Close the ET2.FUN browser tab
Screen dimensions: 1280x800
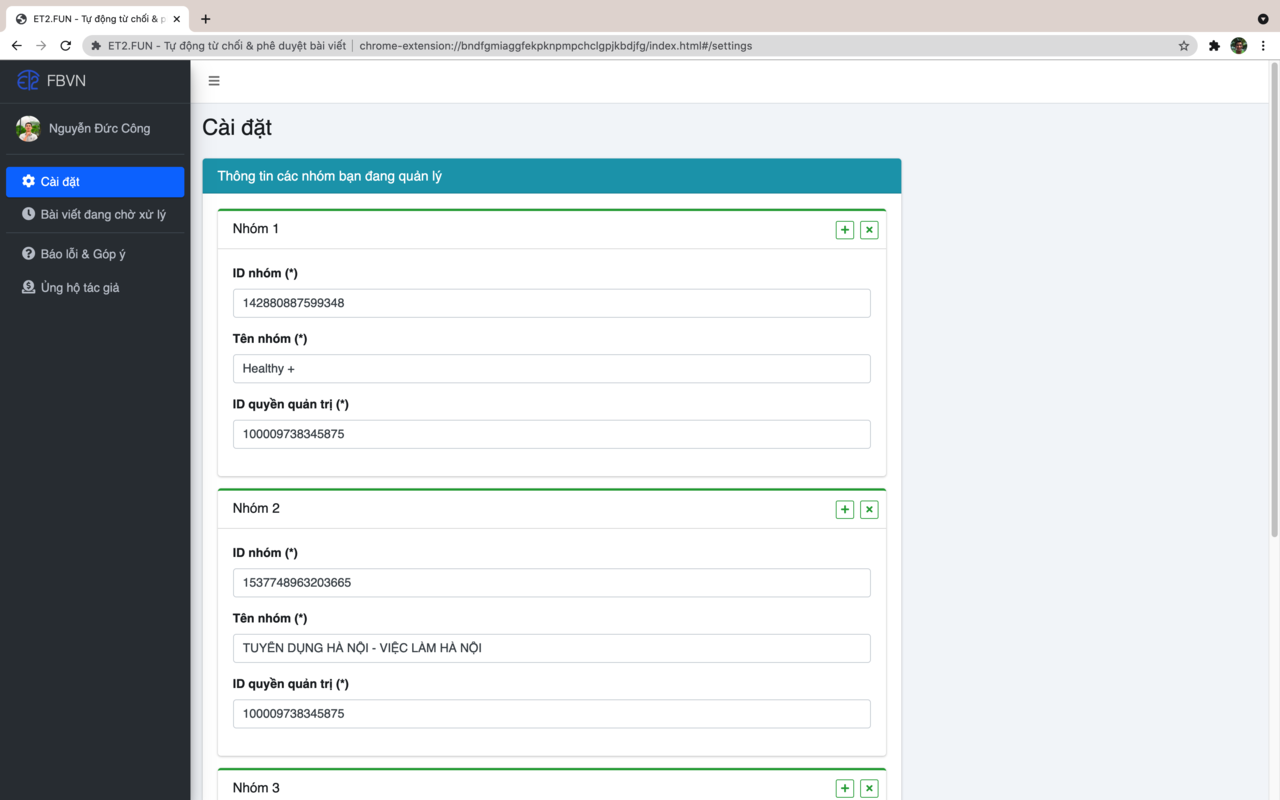tap(177, 19)
